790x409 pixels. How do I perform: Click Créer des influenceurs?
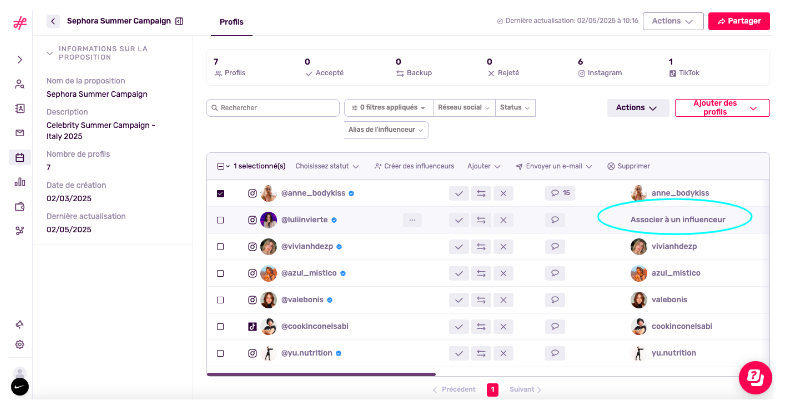pos(414,166)
